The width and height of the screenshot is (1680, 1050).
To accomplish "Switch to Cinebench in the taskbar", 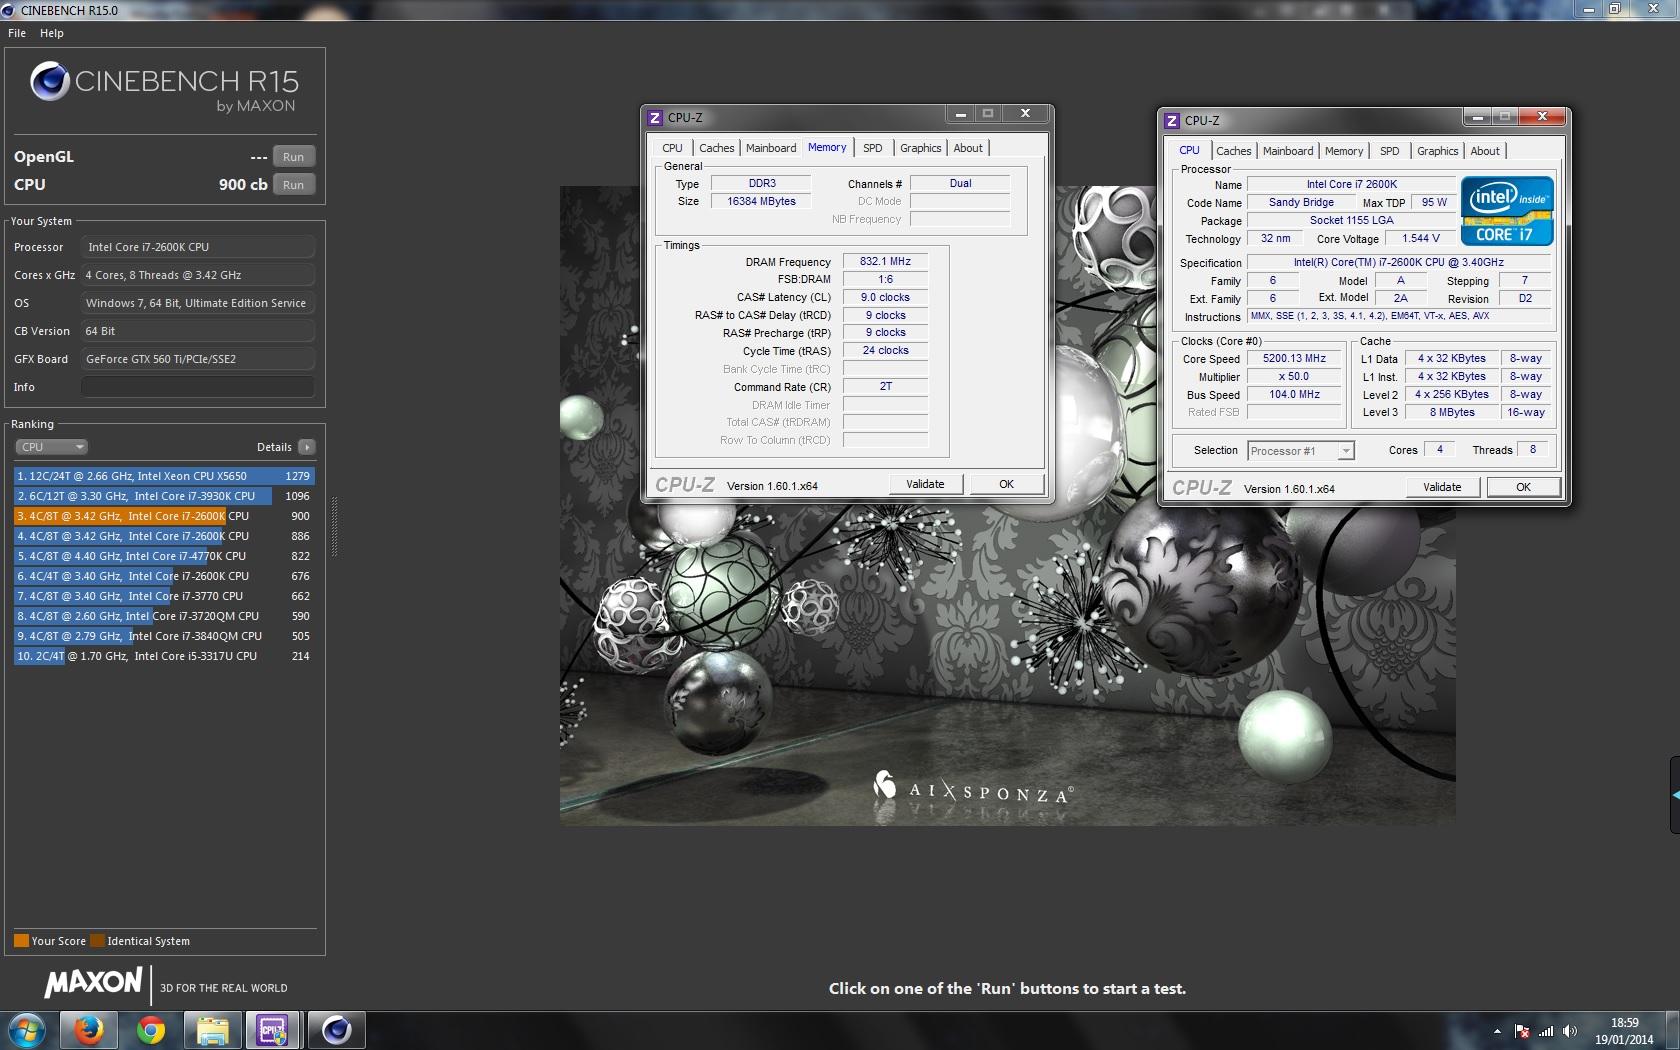I will (x=336, y=1030).
